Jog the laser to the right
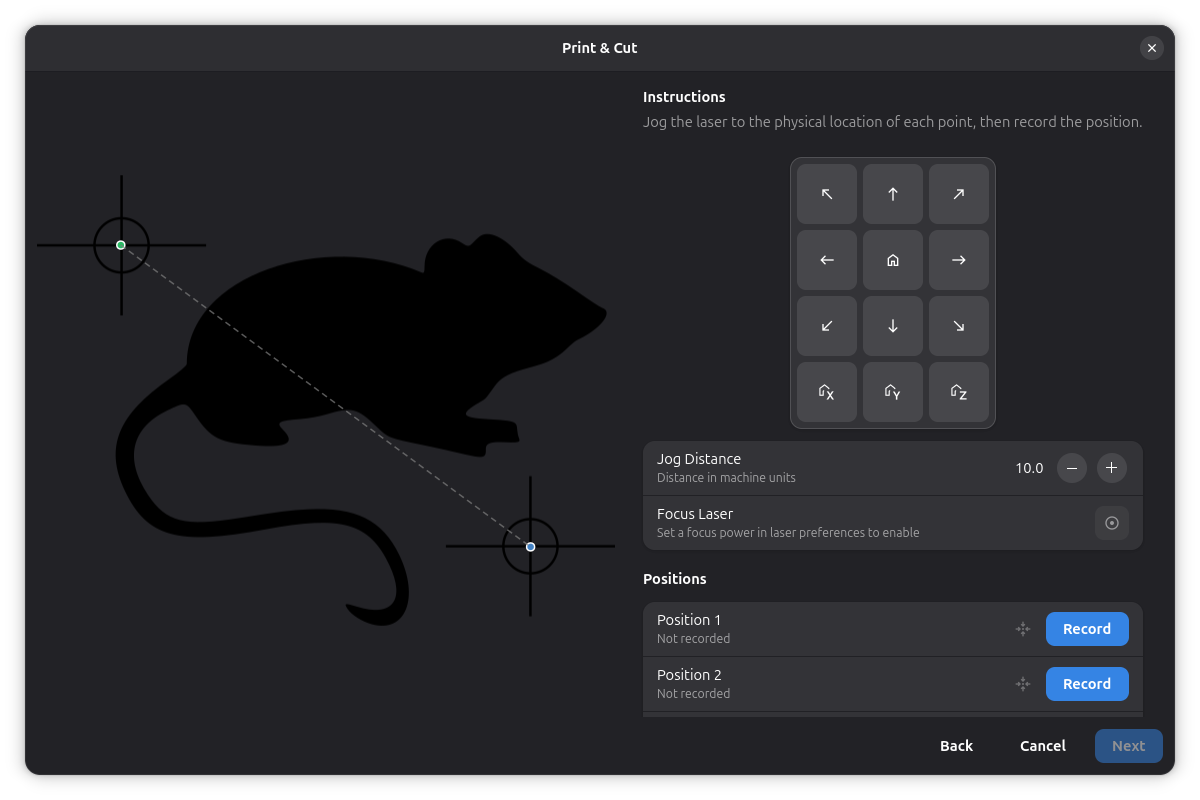This screenshot has width=1200, height=800. coord(959,260)
